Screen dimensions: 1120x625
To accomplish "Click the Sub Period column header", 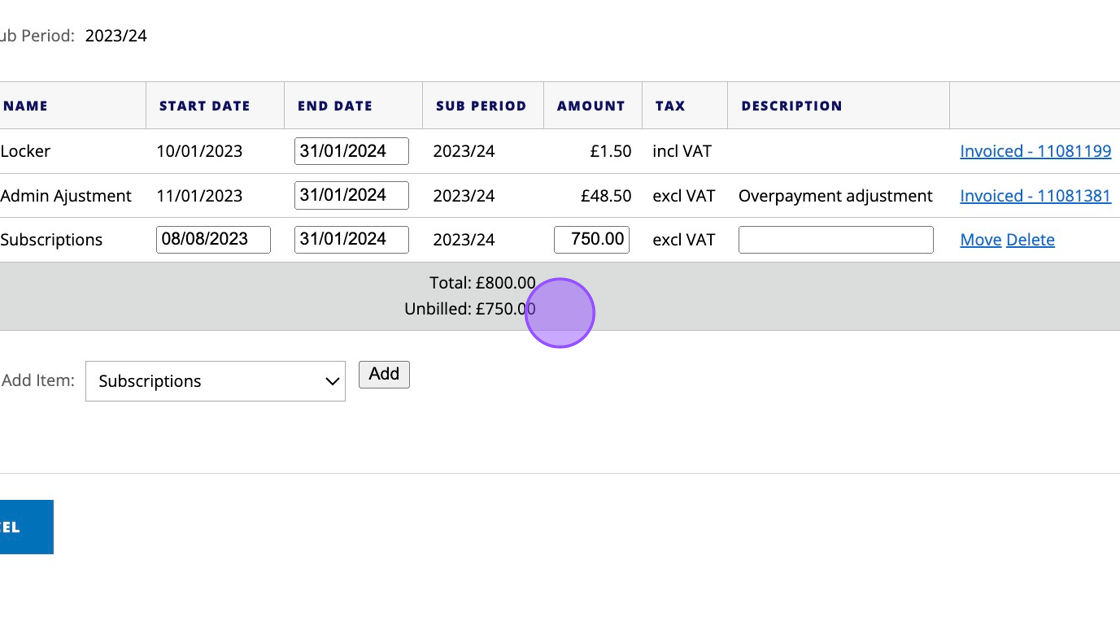I will (481, 106).
